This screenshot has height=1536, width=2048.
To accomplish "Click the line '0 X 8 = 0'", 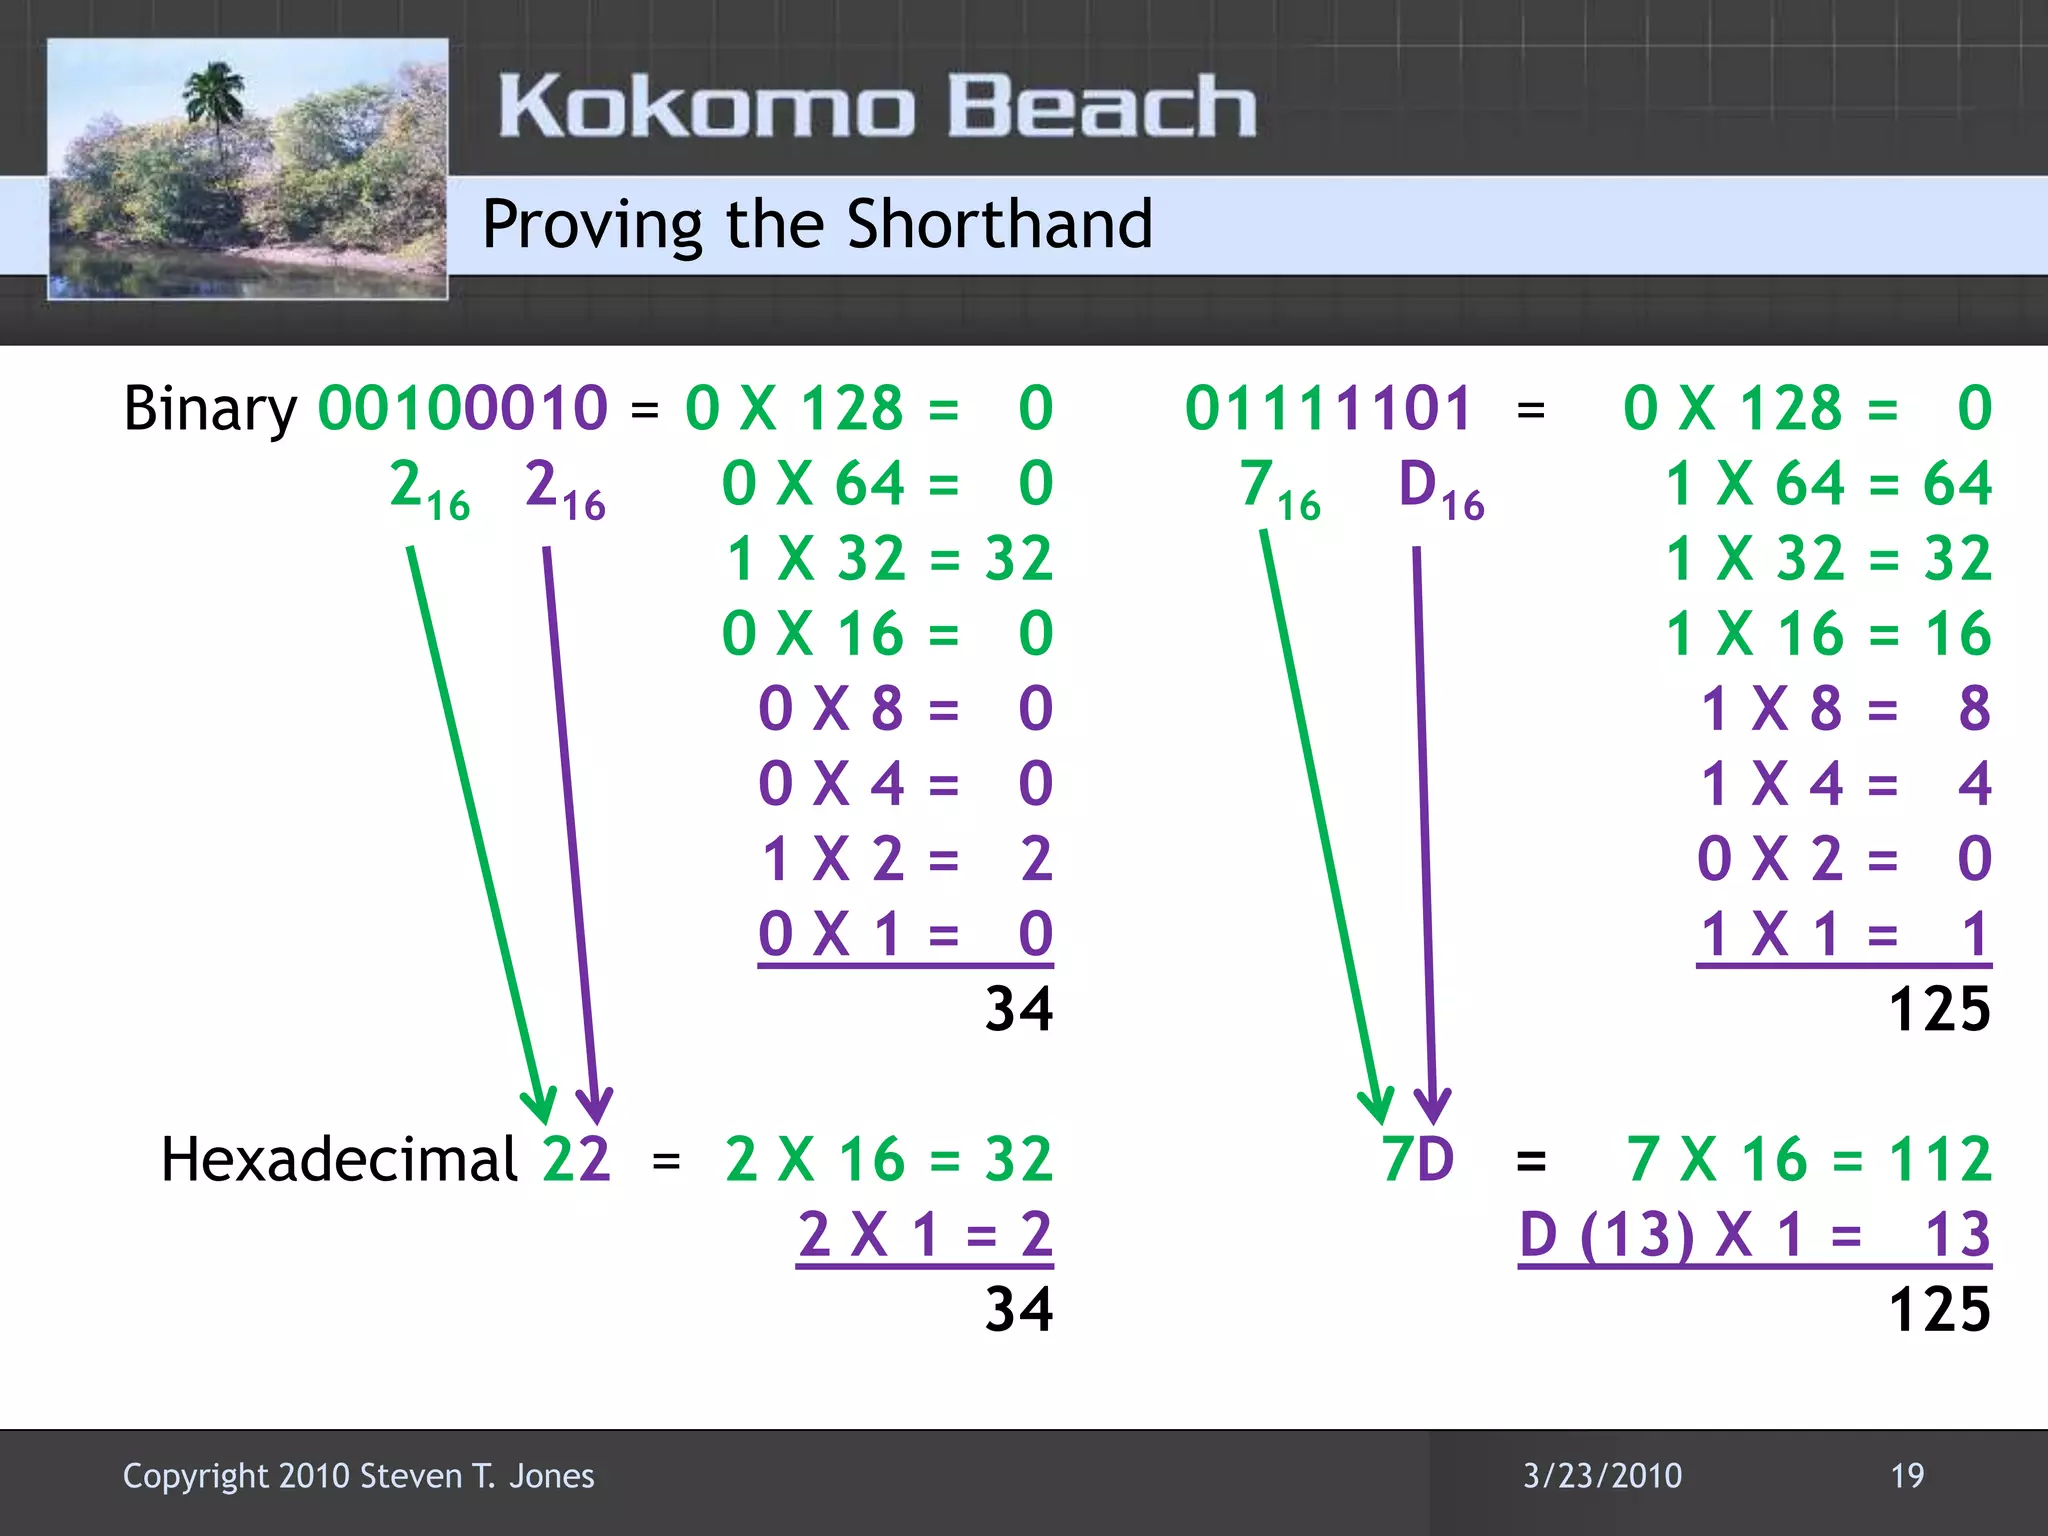I will 905,709.
